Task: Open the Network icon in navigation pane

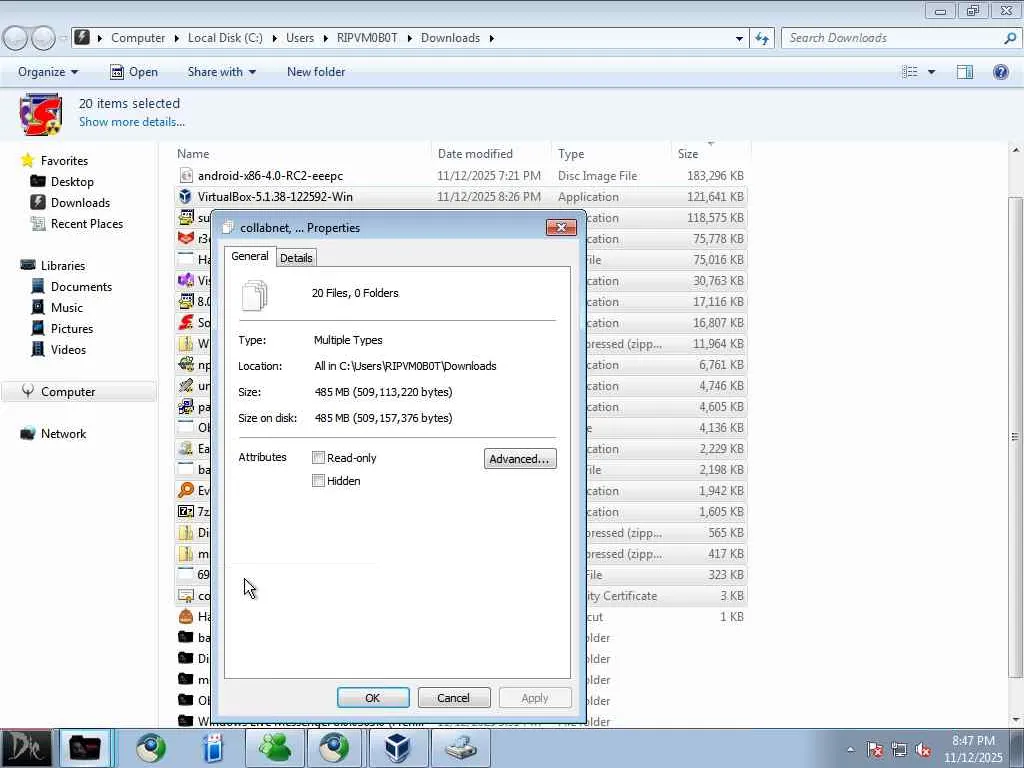Action: 27,434
